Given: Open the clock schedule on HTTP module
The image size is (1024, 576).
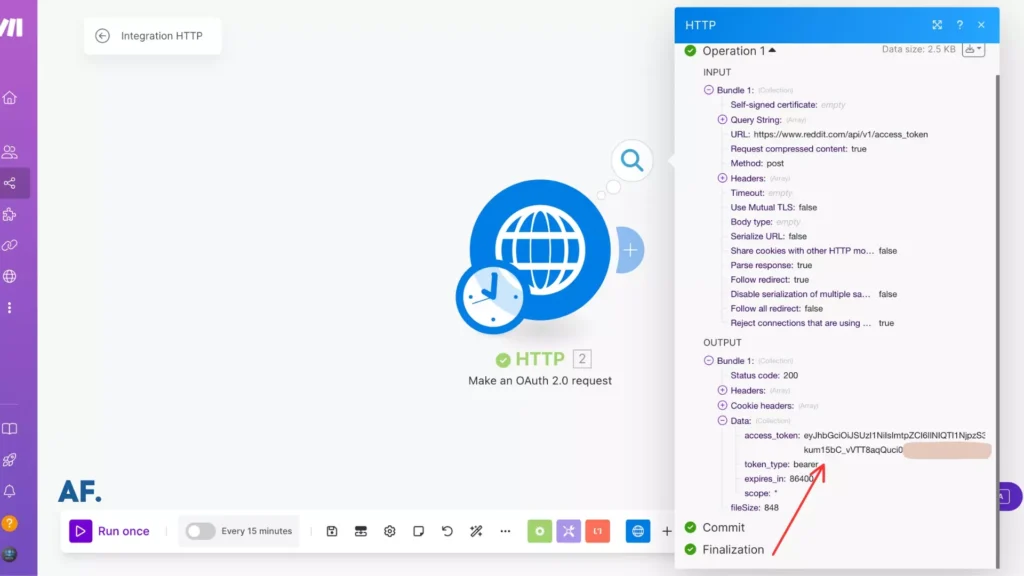Looking at the screenshot, I should pos(491,297).
